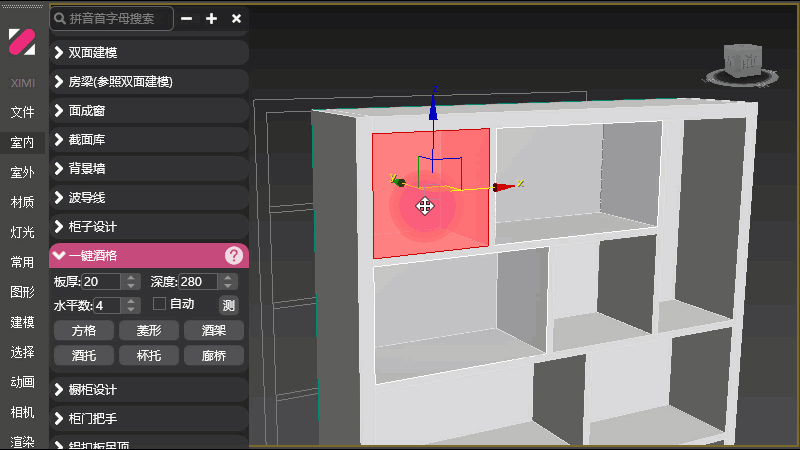
Task: Click the search magnifier icon
Action: pyautogui.click(x=60, y=19)
